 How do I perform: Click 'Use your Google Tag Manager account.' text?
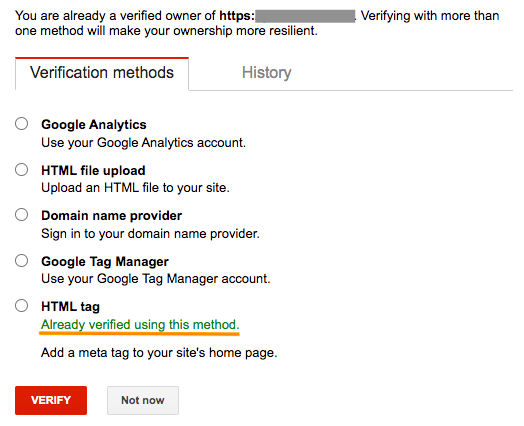coord(156,279)
